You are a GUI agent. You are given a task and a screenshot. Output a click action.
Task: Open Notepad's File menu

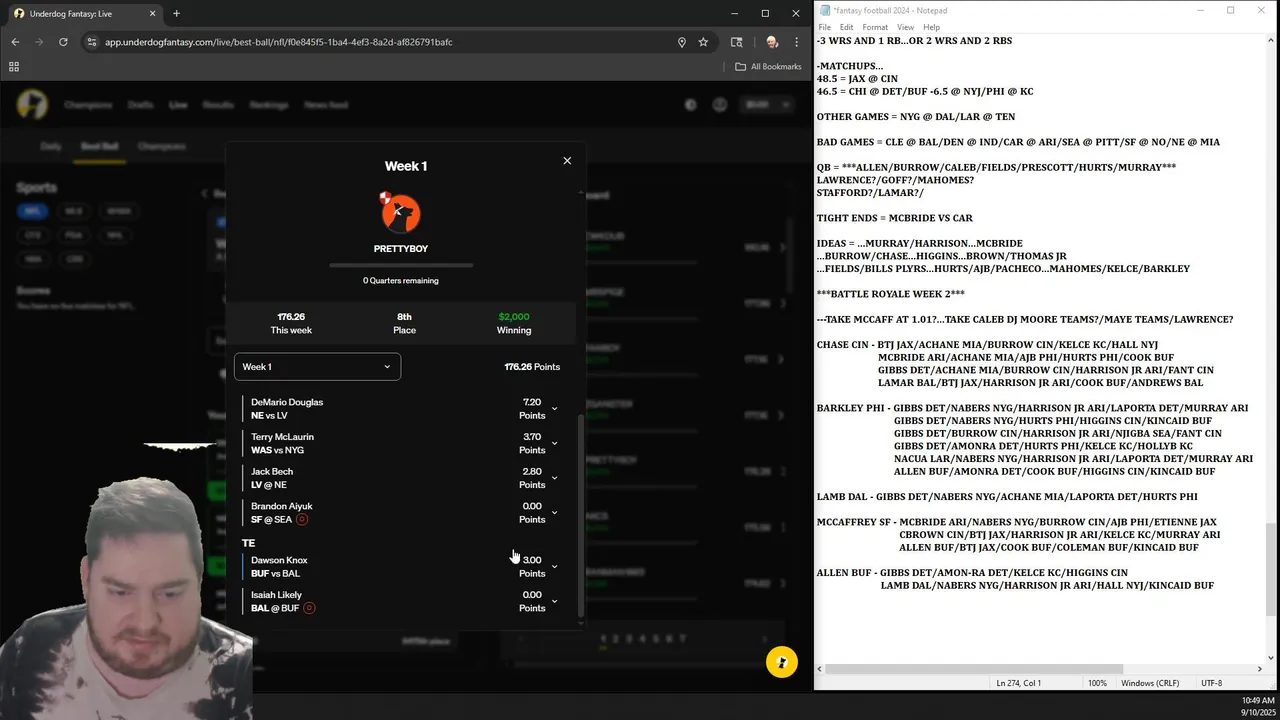[825, 27]
